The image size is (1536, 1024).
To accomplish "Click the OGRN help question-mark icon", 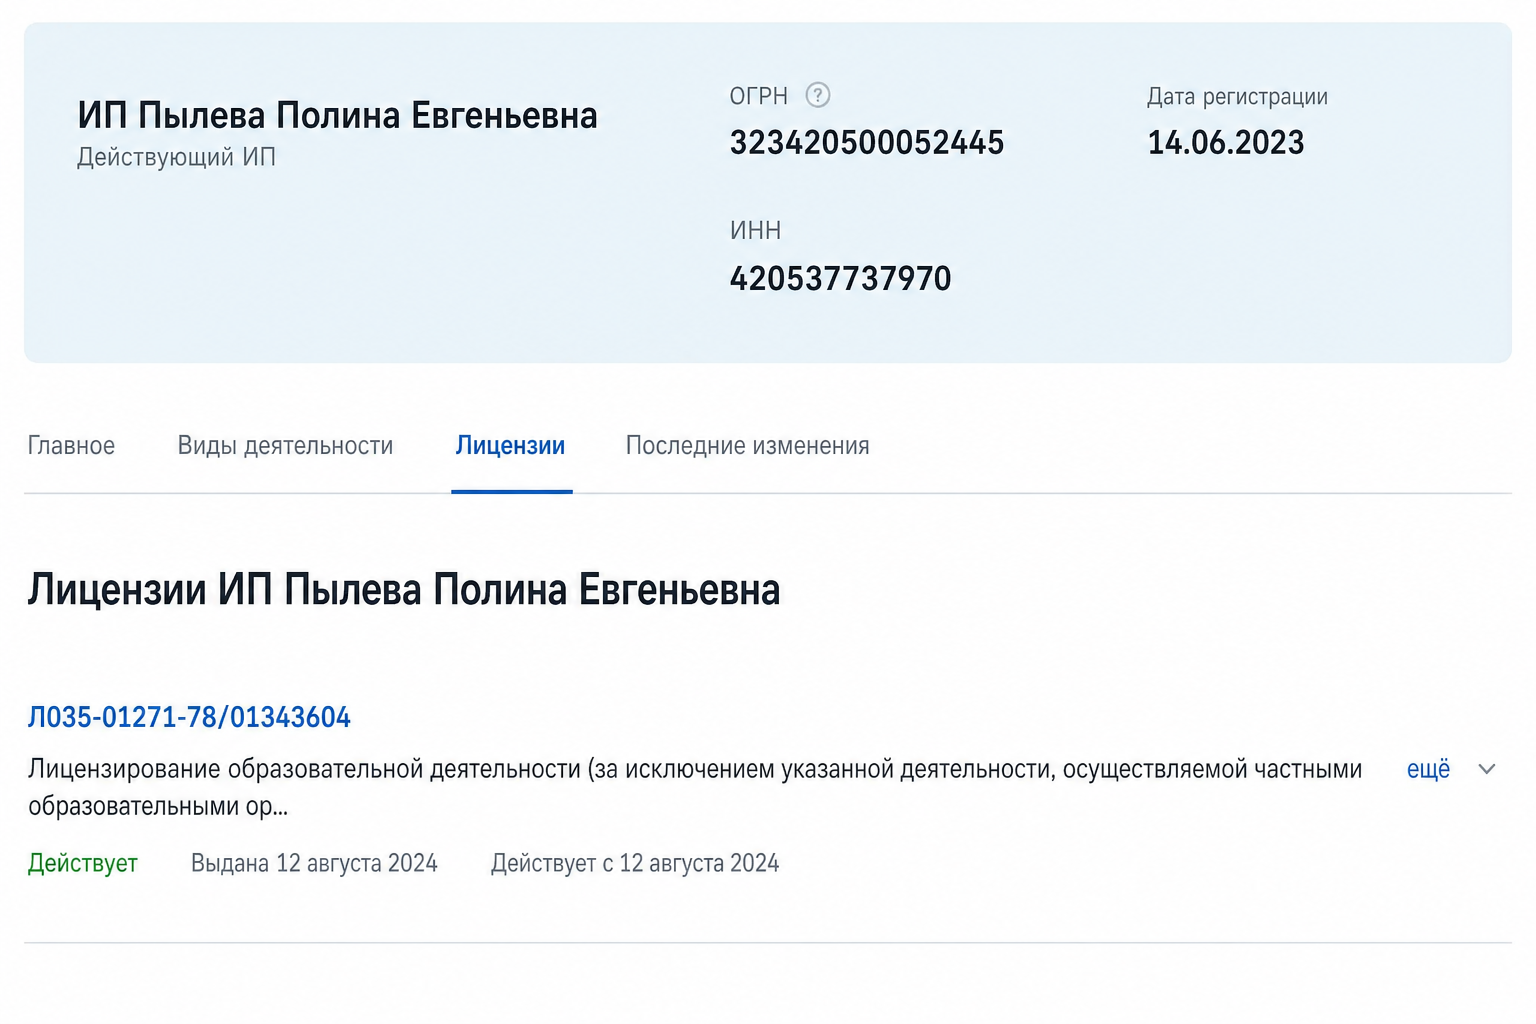I will [x=818, y=95].
